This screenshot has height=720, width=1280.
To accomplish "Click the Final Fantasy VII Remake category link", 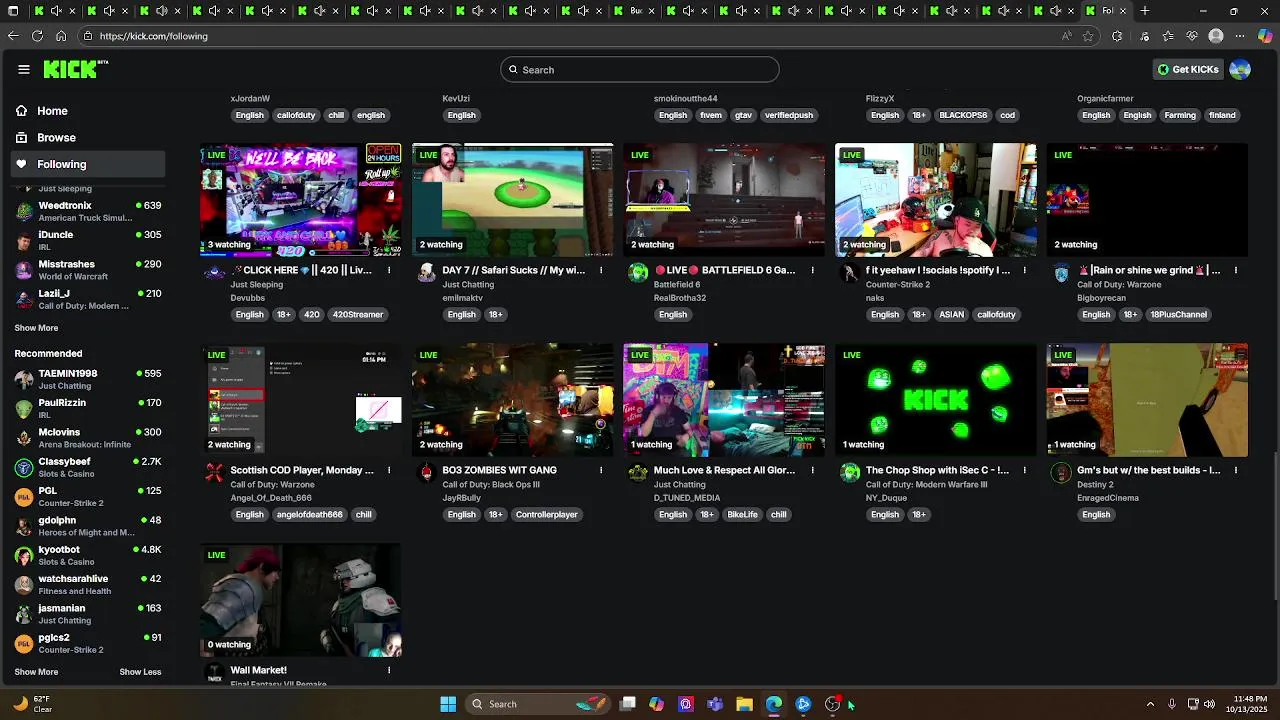I will click(x=279, y=684).
